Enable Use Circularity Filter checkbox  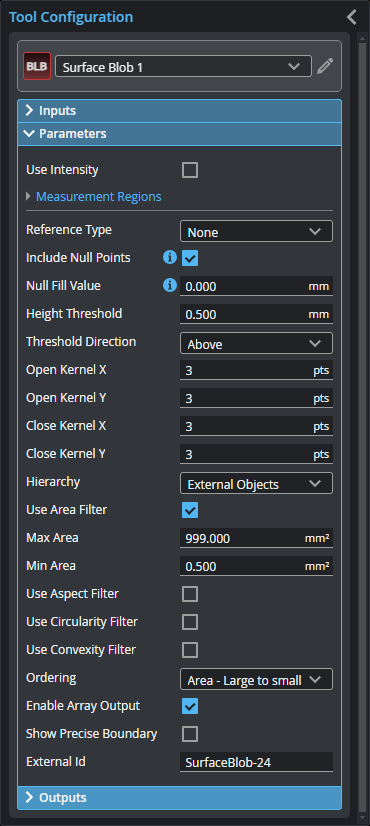190,622
